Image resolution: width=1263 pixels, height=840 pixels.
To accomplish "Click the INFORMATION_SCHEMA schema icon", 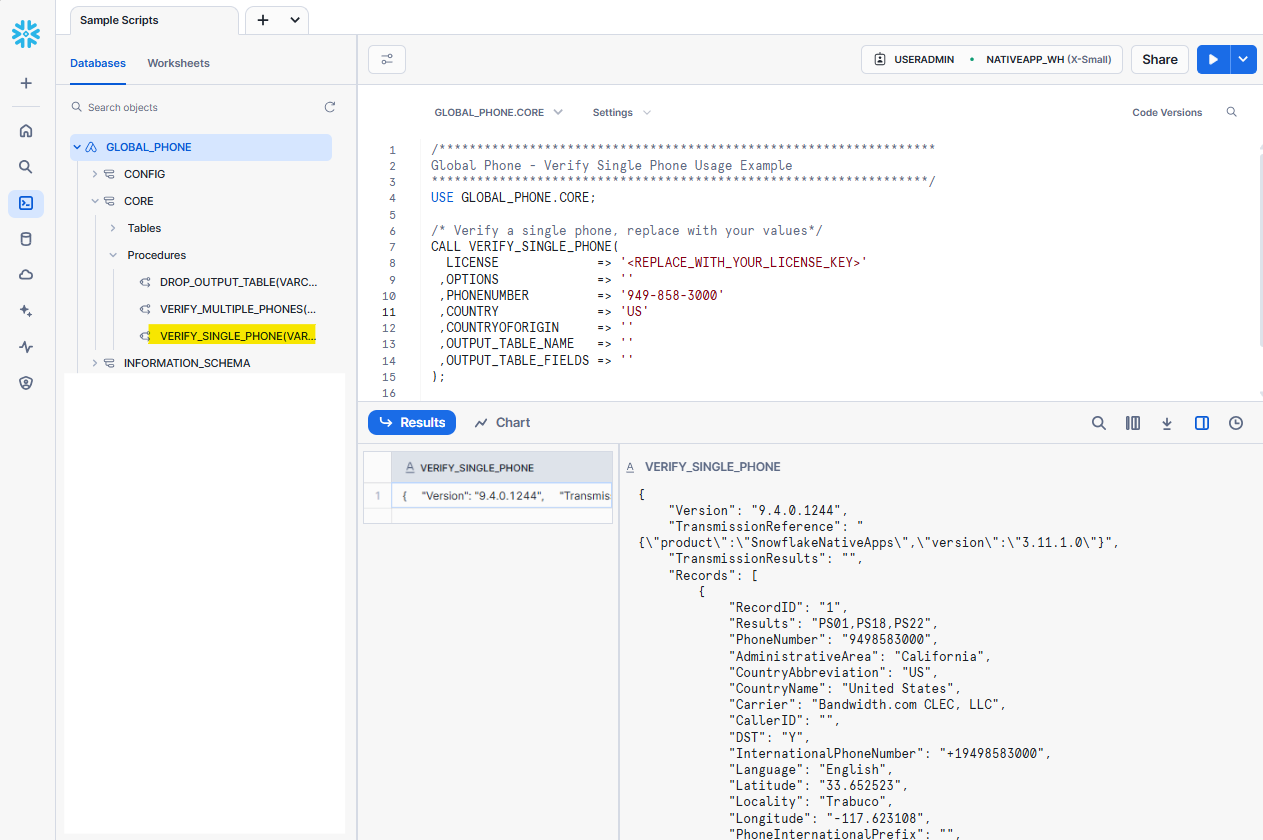I will 109,363.
